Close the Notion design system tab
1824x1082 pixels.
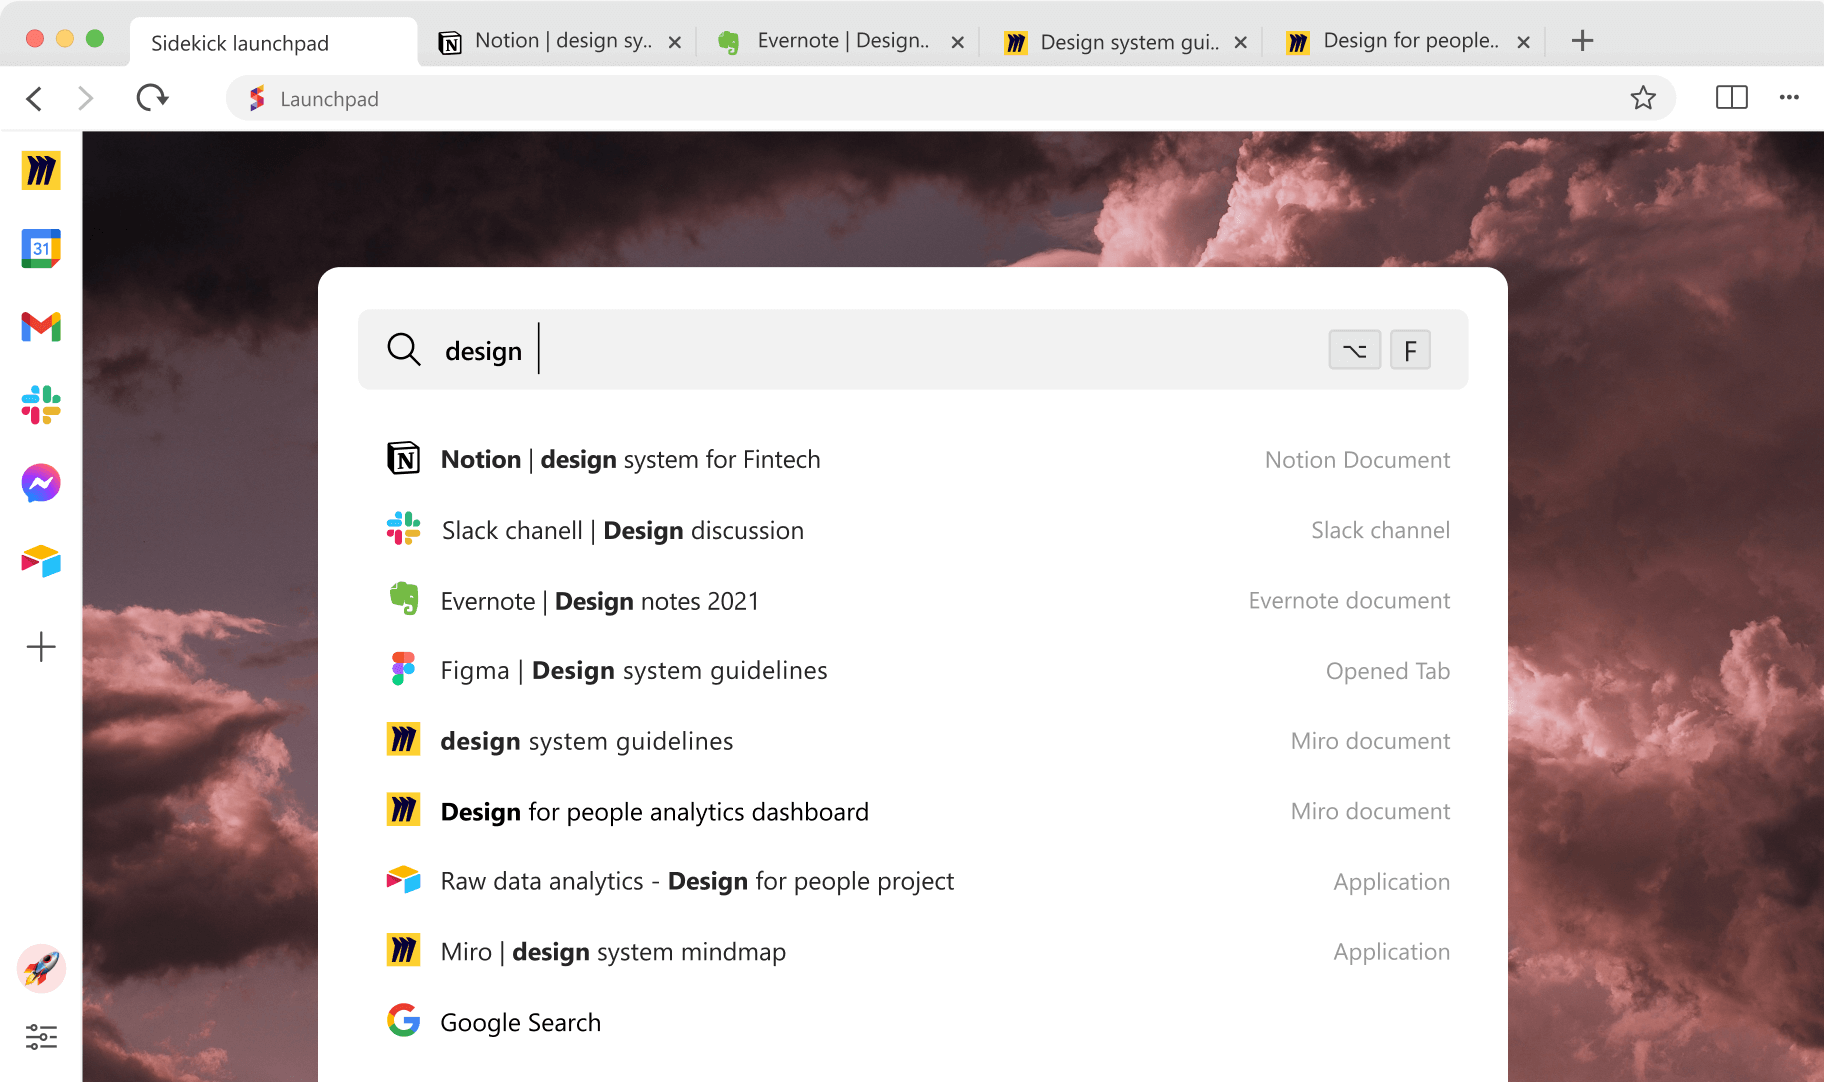[x=675, y=42]
